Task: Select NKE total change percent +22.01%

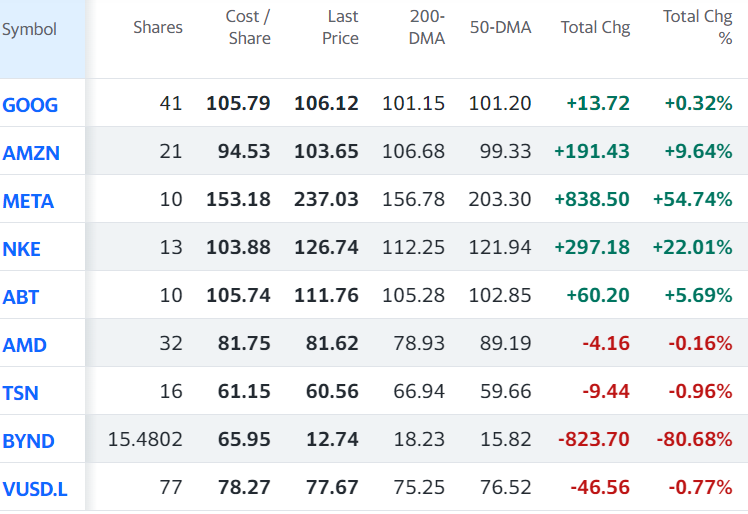Action: [x=693, y=248]
